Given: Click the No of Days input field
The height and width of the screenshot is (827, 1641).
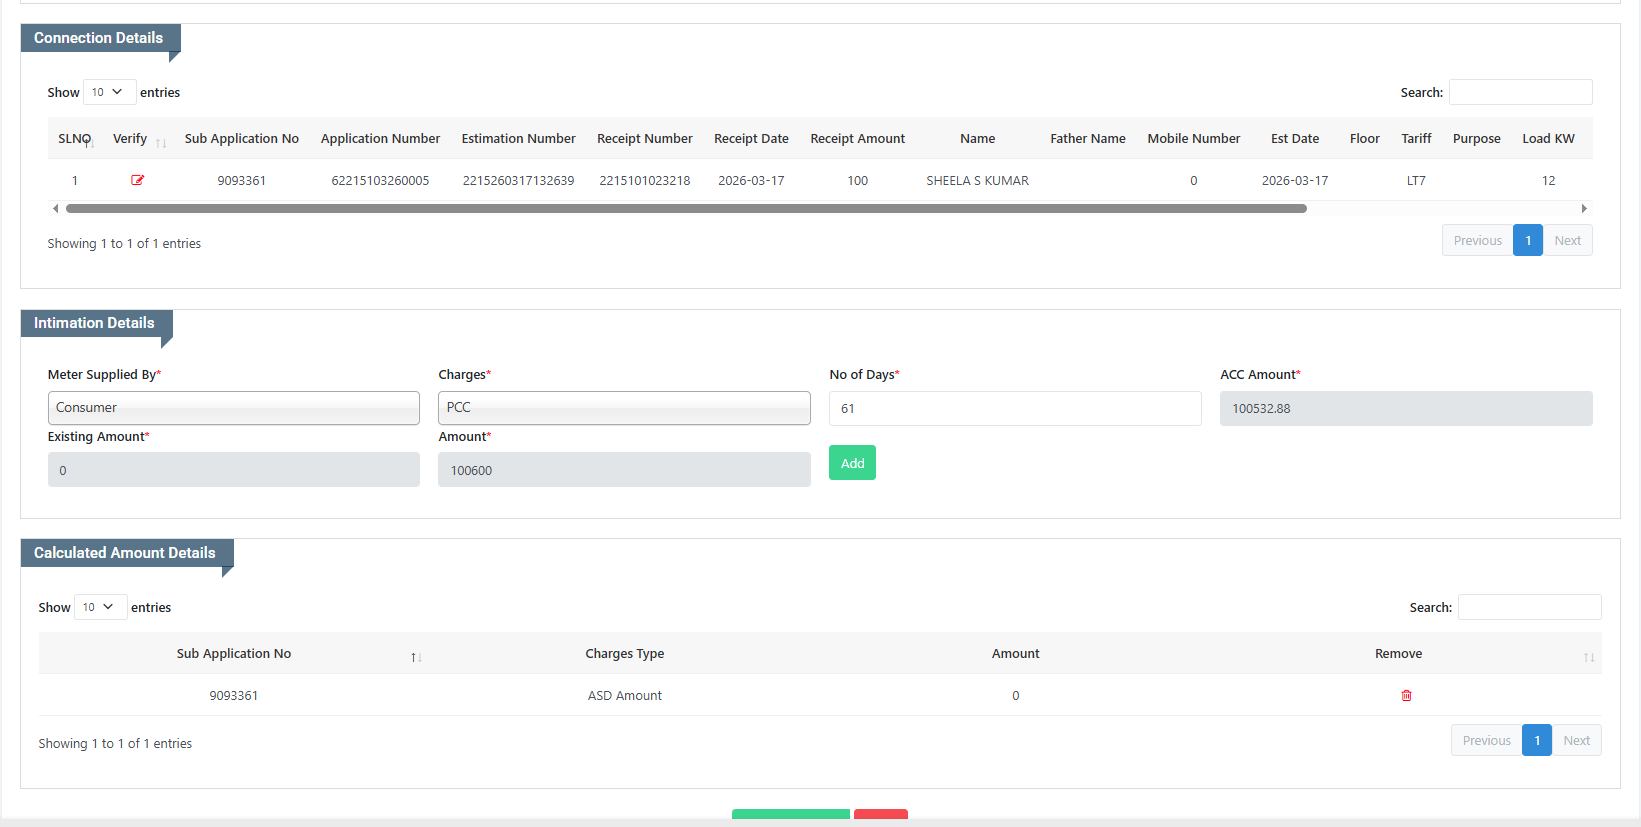Looking at the screenshot, I should [1015, 408].
